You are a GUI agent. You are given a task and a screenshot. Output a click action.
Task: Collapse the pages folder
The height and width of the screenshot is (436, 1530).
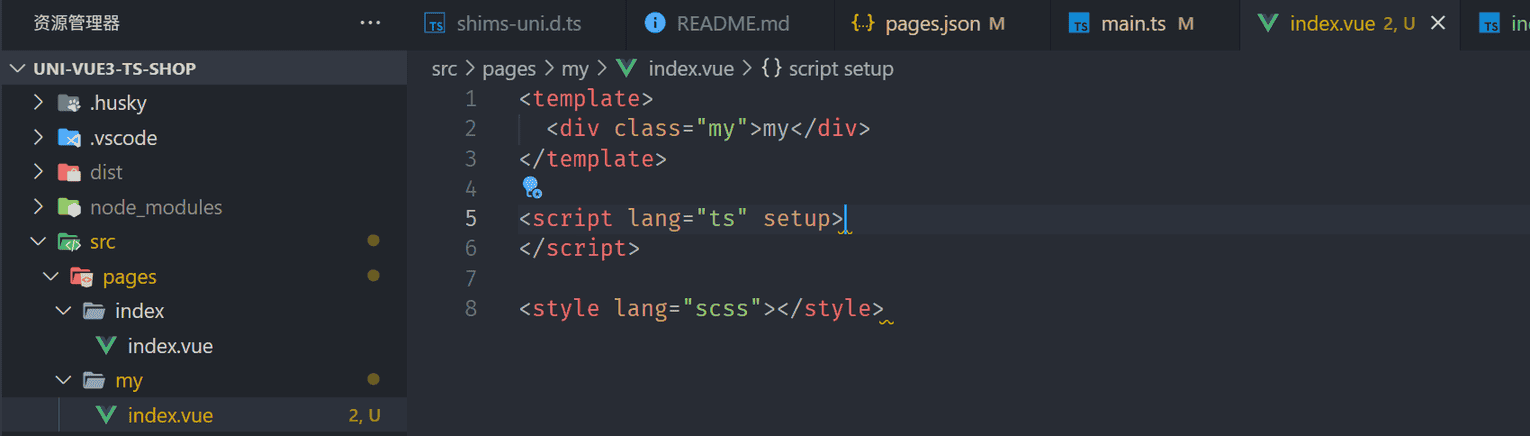point(51,276)
